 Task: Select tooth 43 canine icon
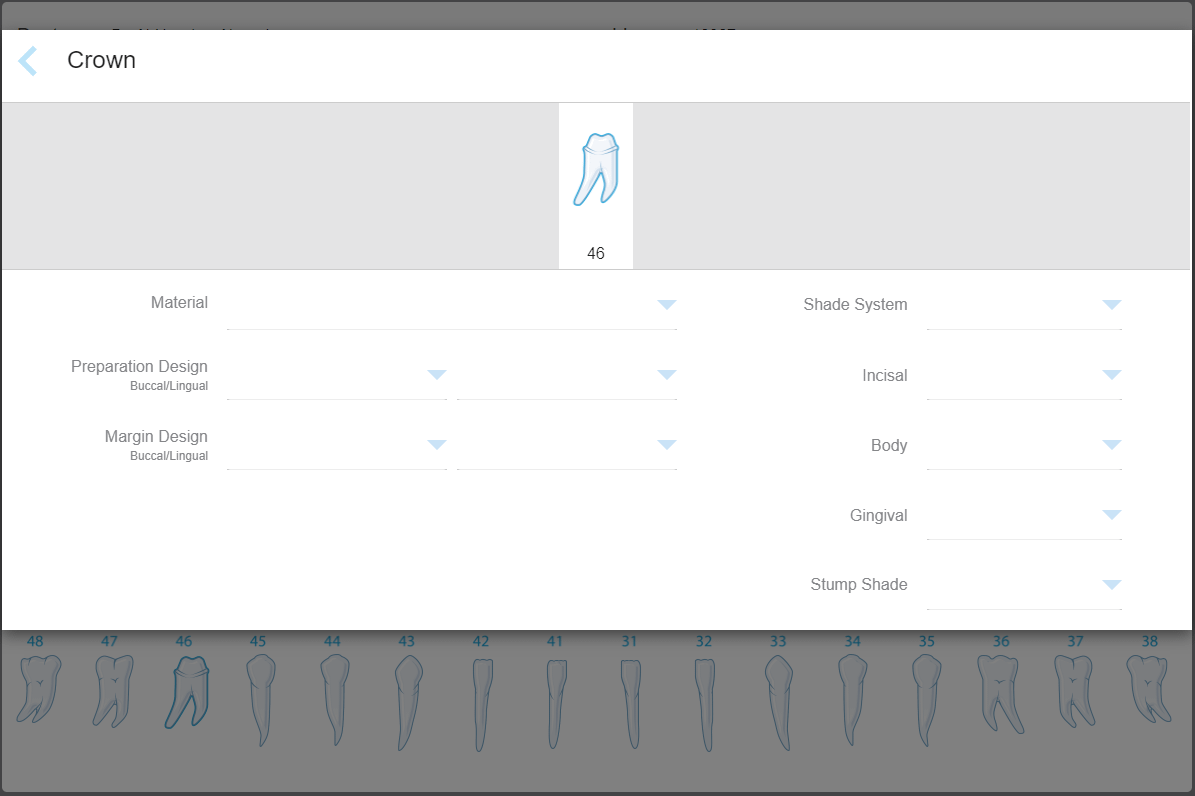coord(406,700)
